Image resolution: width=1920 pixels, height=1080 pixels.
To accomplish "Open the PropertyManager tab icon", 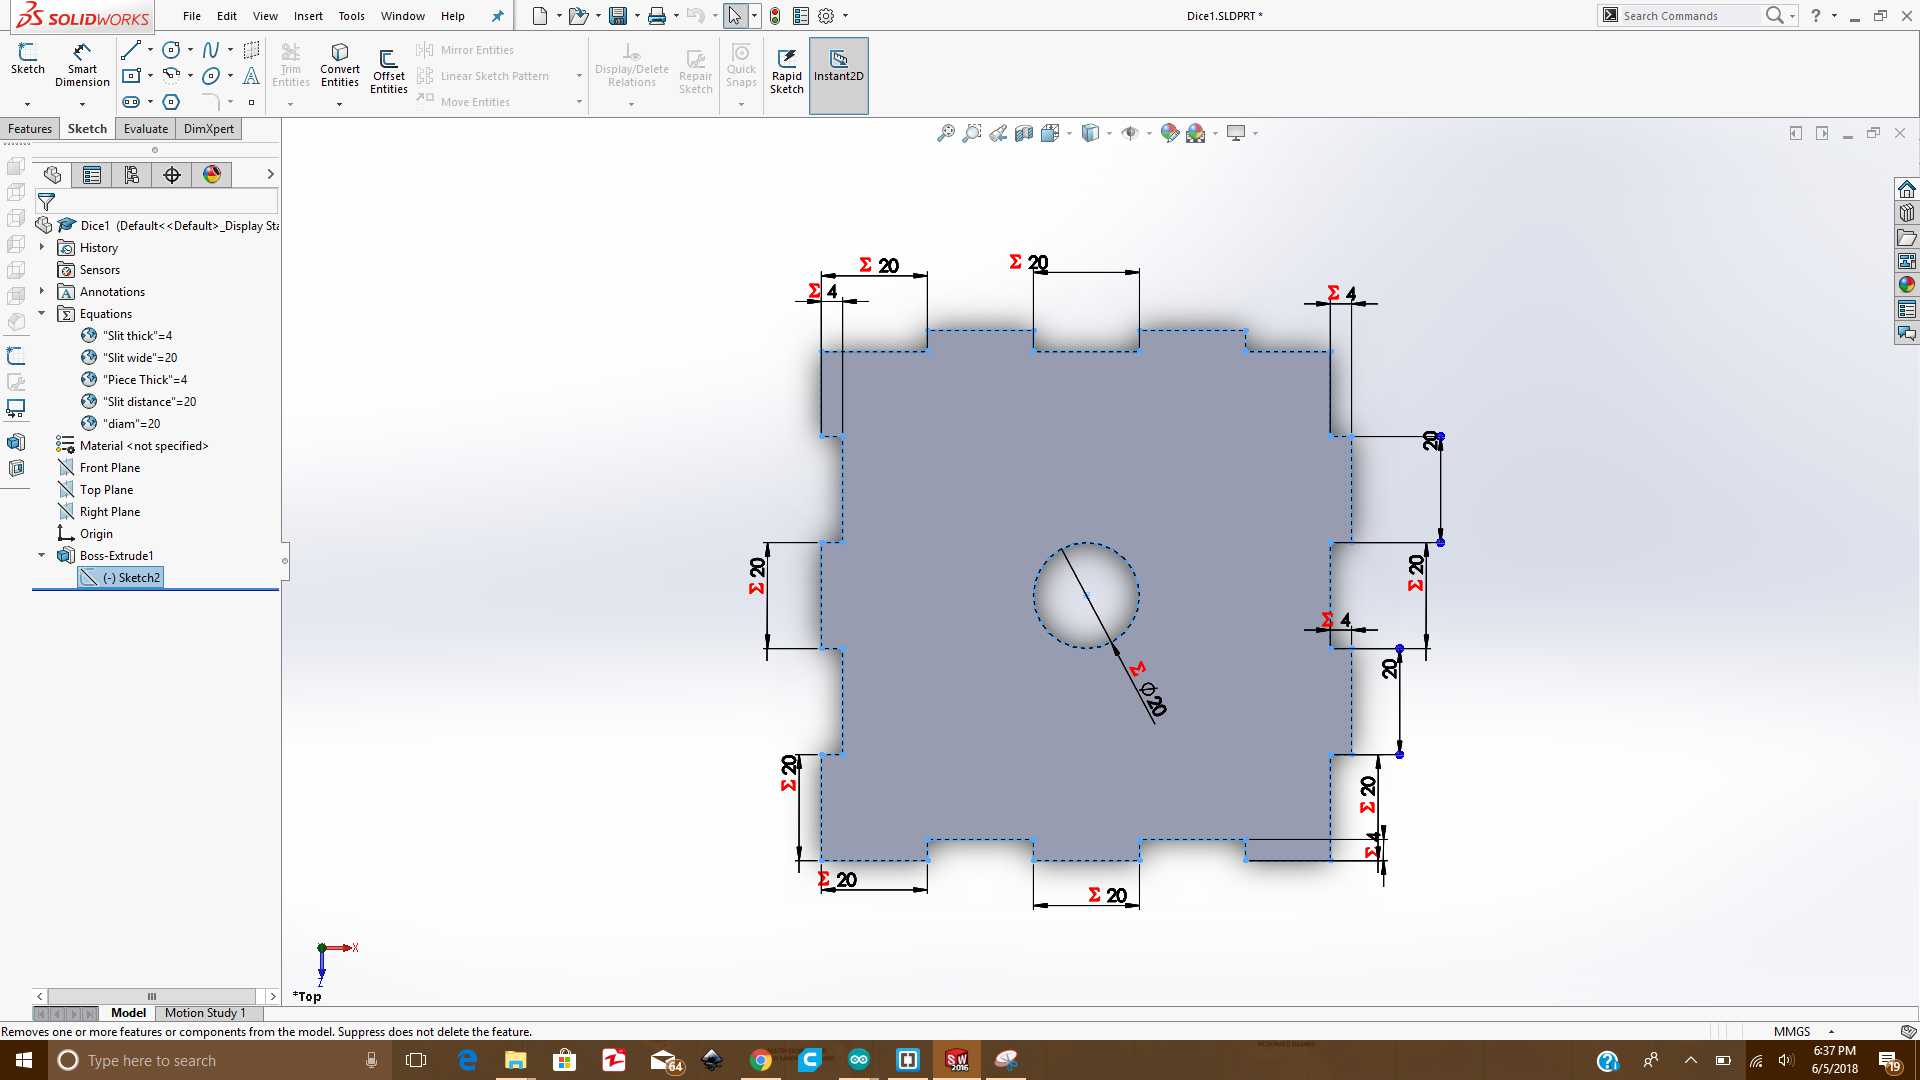I will coord(92,175).
